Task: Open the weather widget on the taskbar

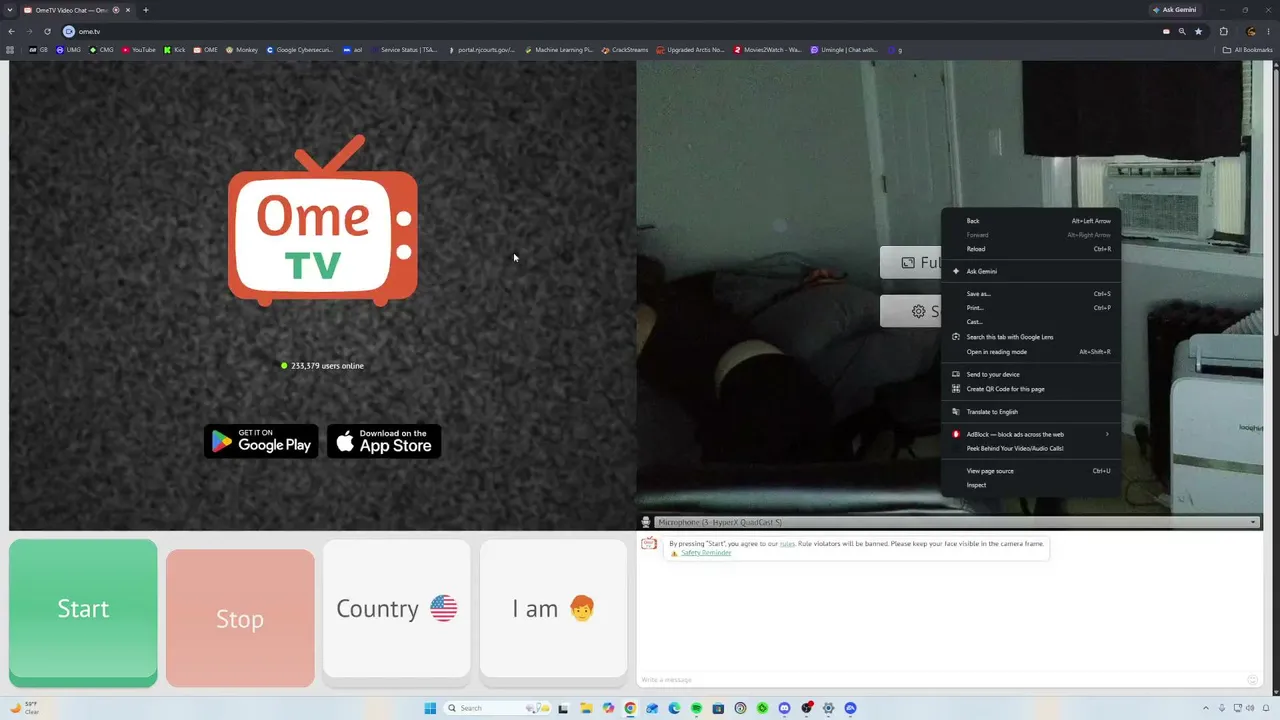Action: 25,708
